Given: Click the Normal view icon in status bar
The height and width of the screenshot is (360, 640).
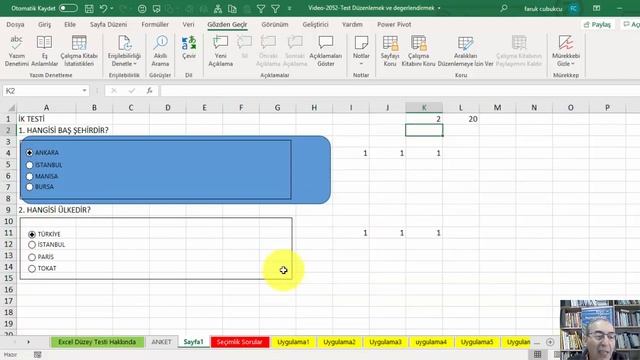Looking at the screenshot, I should coord(538,355).
